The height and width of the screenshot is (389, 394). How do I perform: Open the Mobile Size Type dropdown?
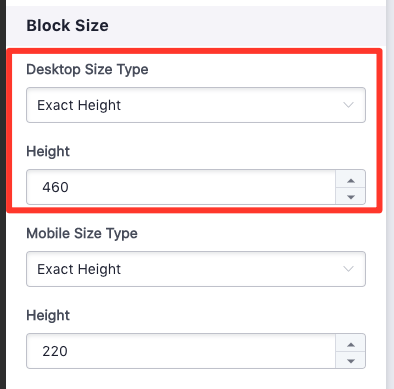tap(196, 269)
